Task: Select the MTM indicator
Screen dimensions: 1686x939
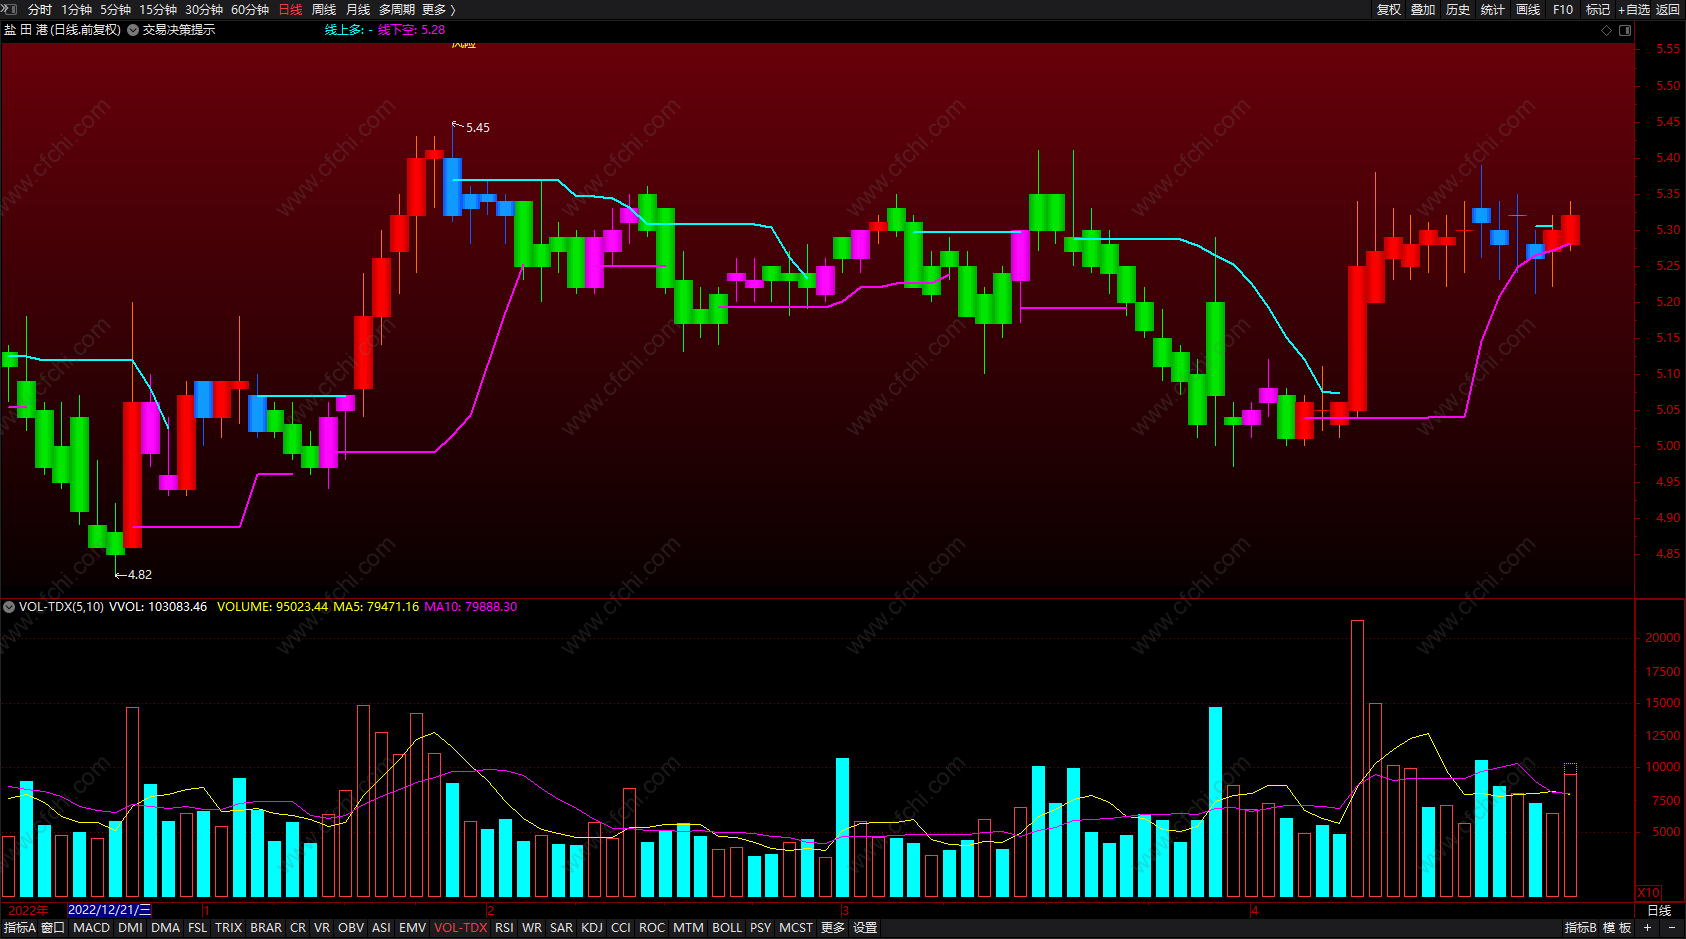Action: point(688,928)
